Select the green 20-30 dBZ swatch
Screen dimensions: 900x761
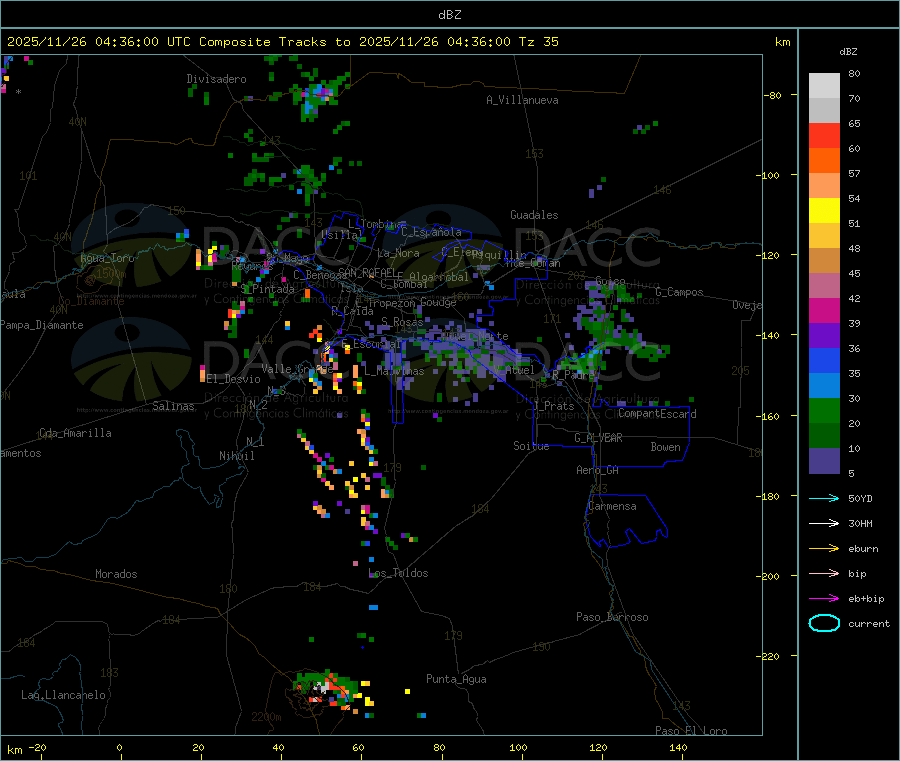click(824, 410)
